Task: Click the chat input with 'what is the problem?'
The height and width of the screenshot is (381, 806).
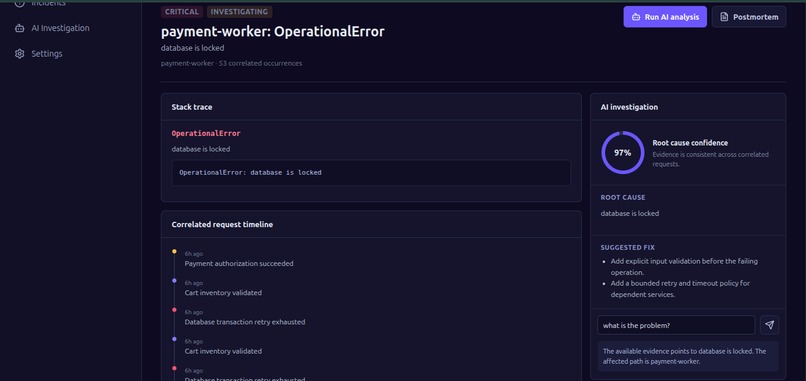Action: [675, 325]
